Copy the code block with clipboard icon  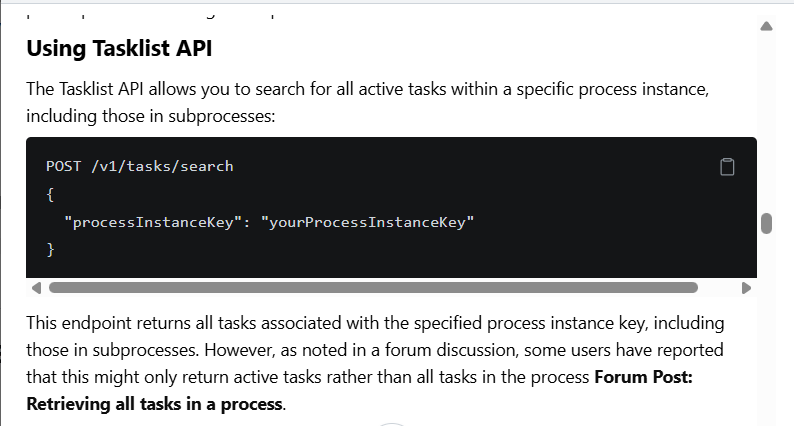coord(727,167)
